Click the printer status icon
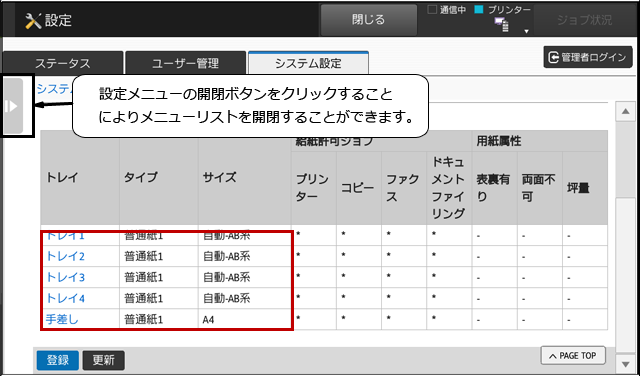Image resolution: width=640 pixels, height=376 pixels. coord(502,24)
